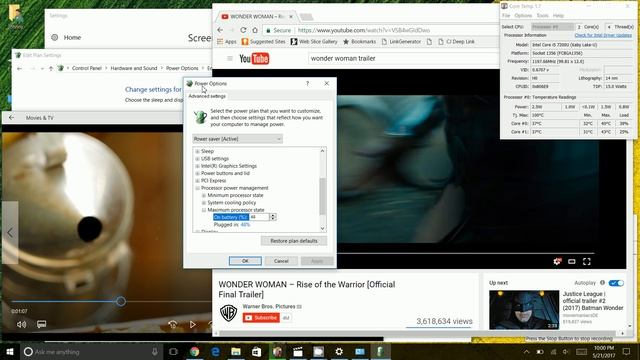This screenshot has height=360, width=640.
Task: Click the YouTube logo
Action: point(254,59)
